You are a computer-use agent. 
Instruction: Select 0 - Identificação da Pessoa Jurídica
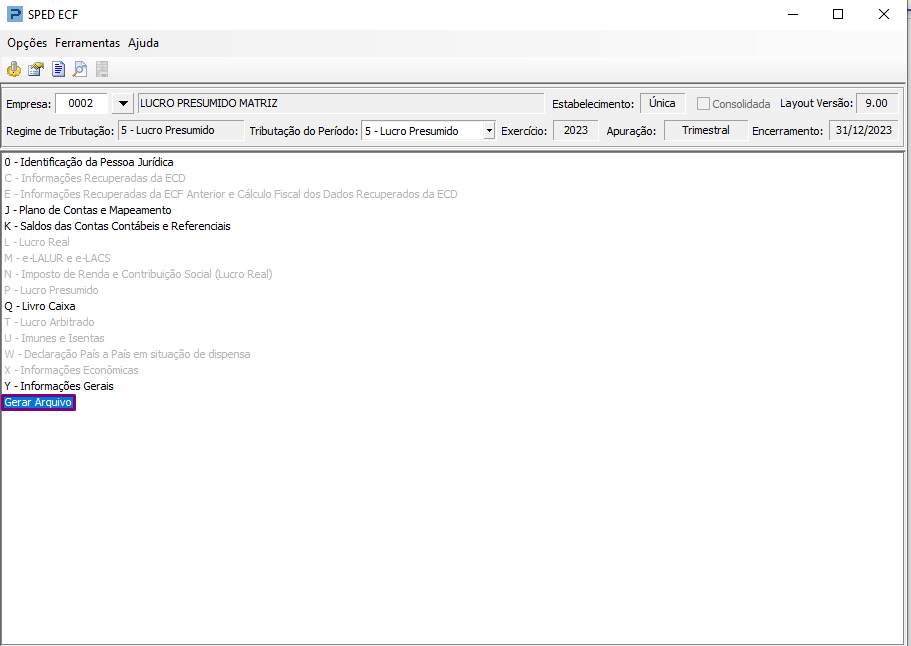click(x=89, y=162)
